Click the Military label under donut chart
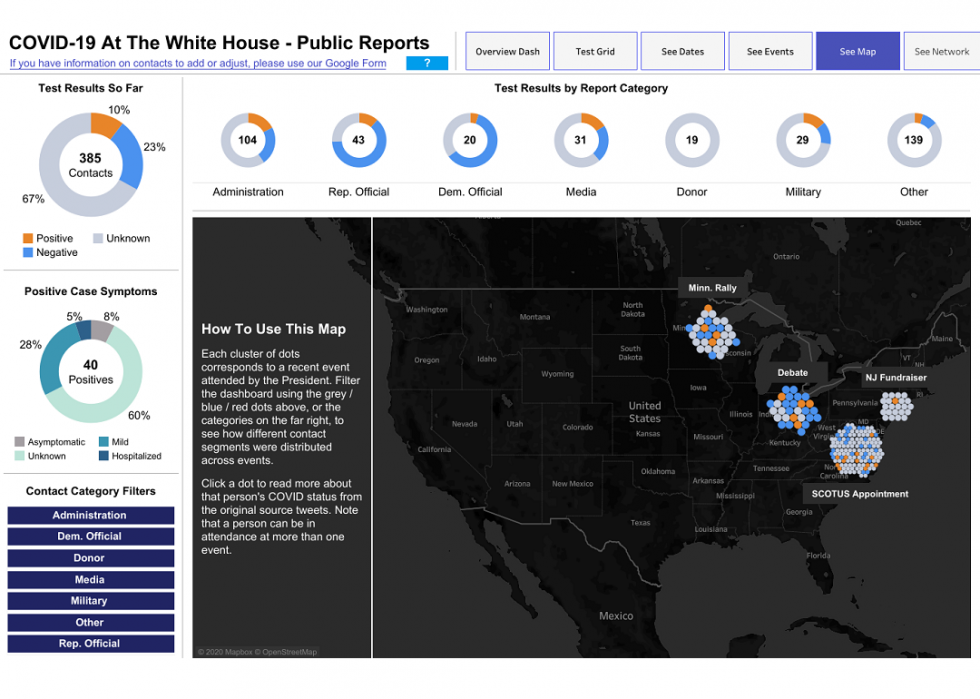 [803, 192]
